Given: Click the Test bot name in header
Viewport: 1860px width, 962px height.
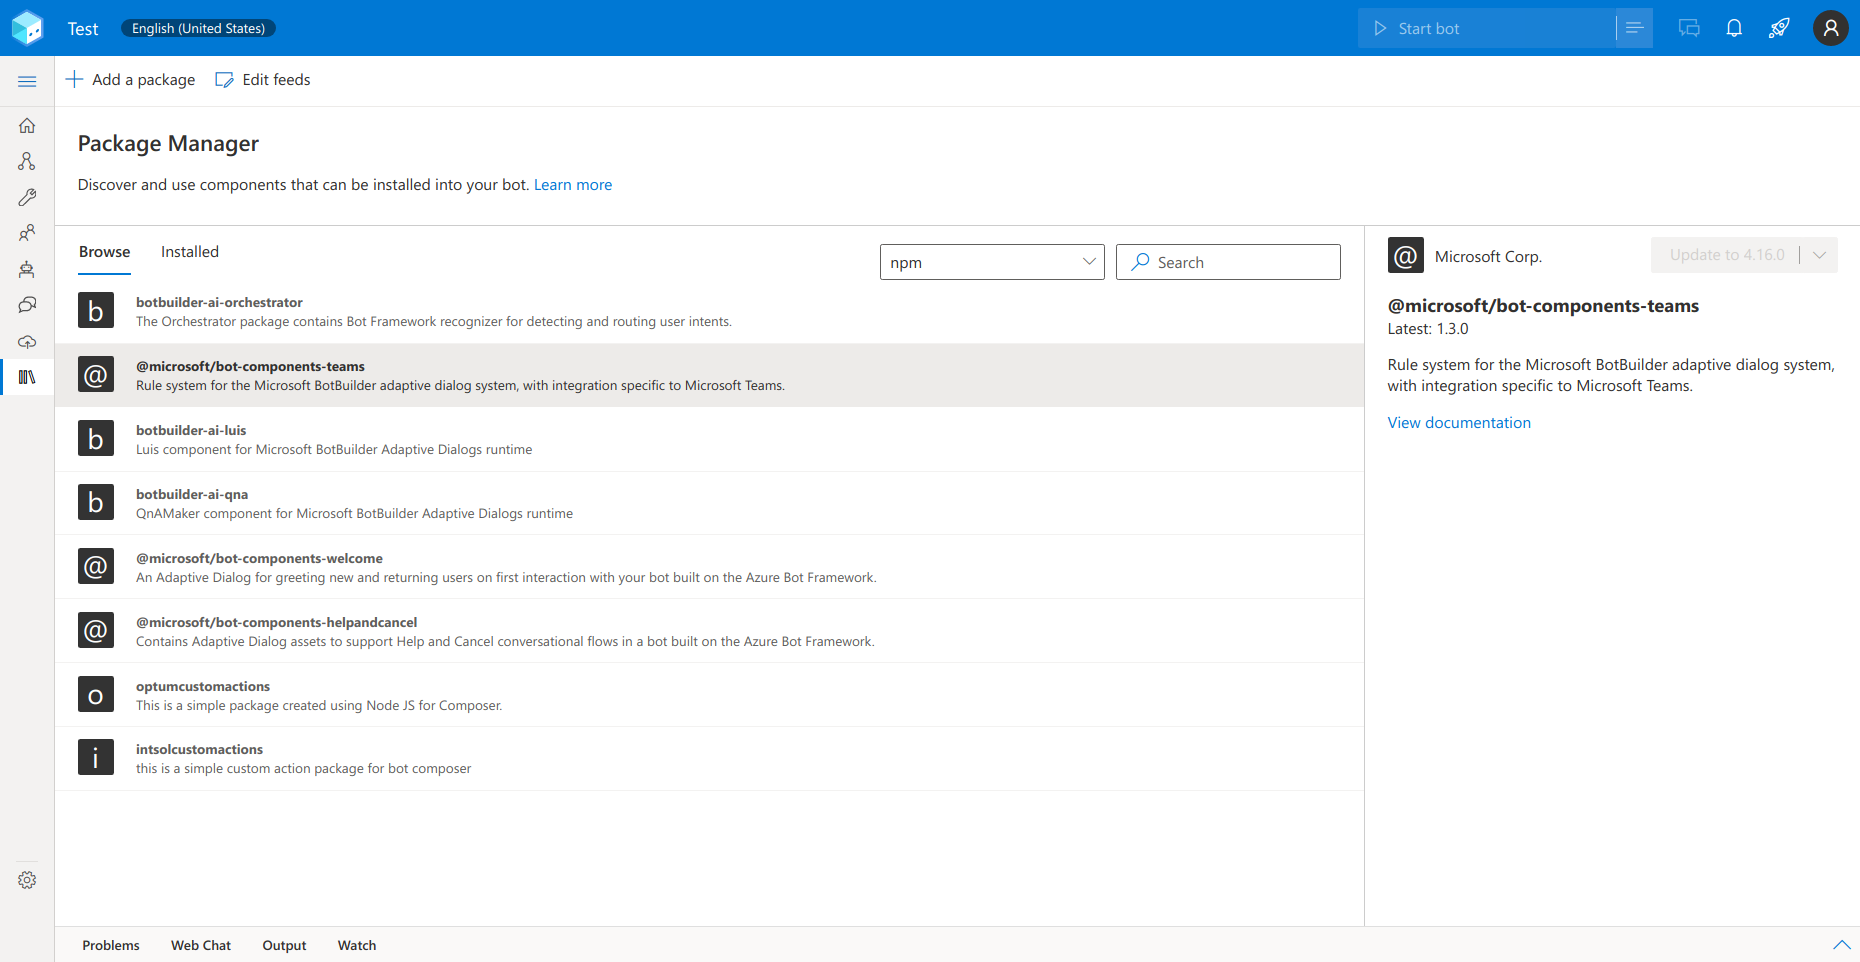Looking at the screenshot, I should [83, 29].
